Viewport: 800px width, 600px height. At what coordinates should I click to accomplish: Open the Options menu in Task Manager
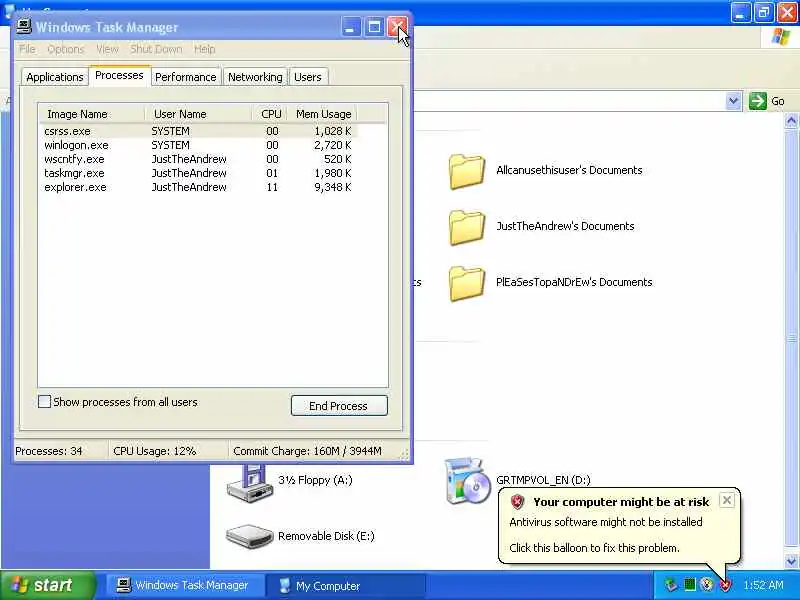pyautogui.click(x=65, y=49)
